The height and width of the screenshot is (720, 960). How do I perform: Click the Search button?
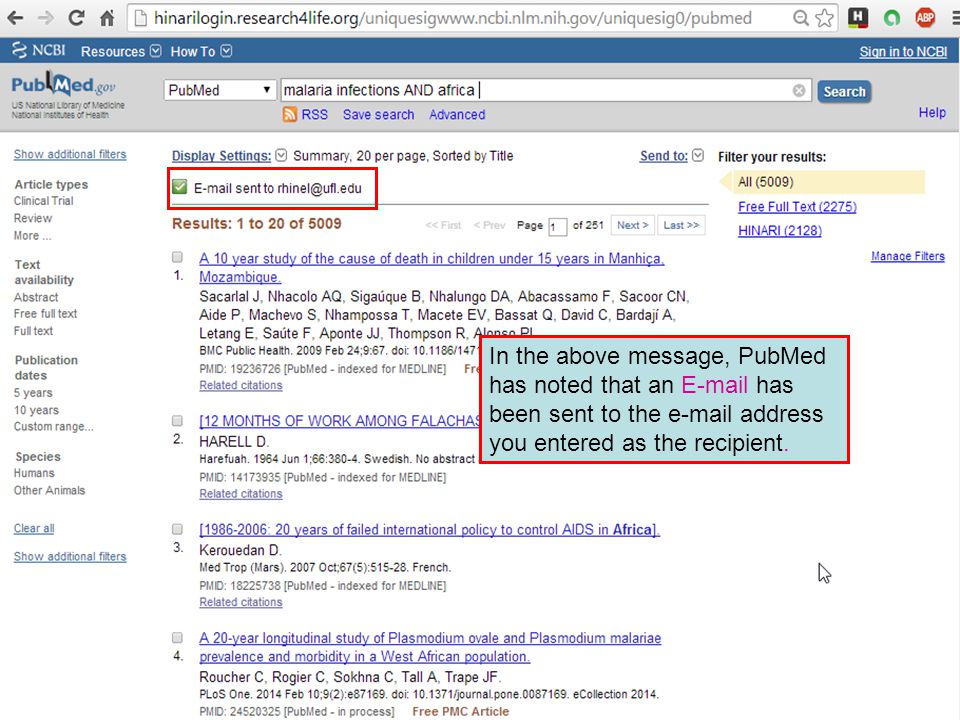coord(844,91)
